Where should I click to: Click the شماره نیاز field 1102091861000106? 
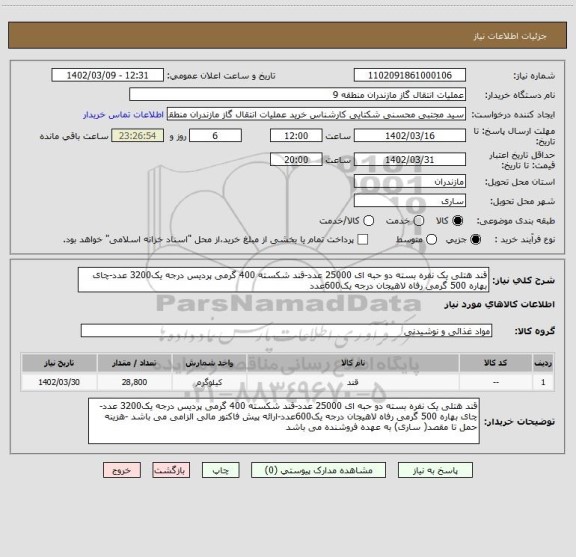(410, 75)
